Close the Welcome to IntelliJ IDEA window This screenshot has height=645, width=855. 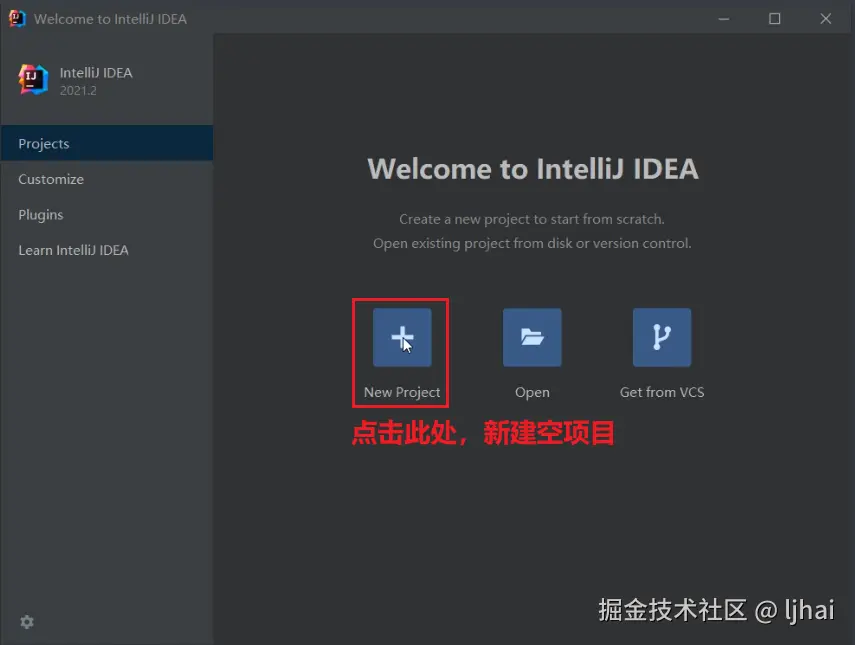(x=826, y=19)
